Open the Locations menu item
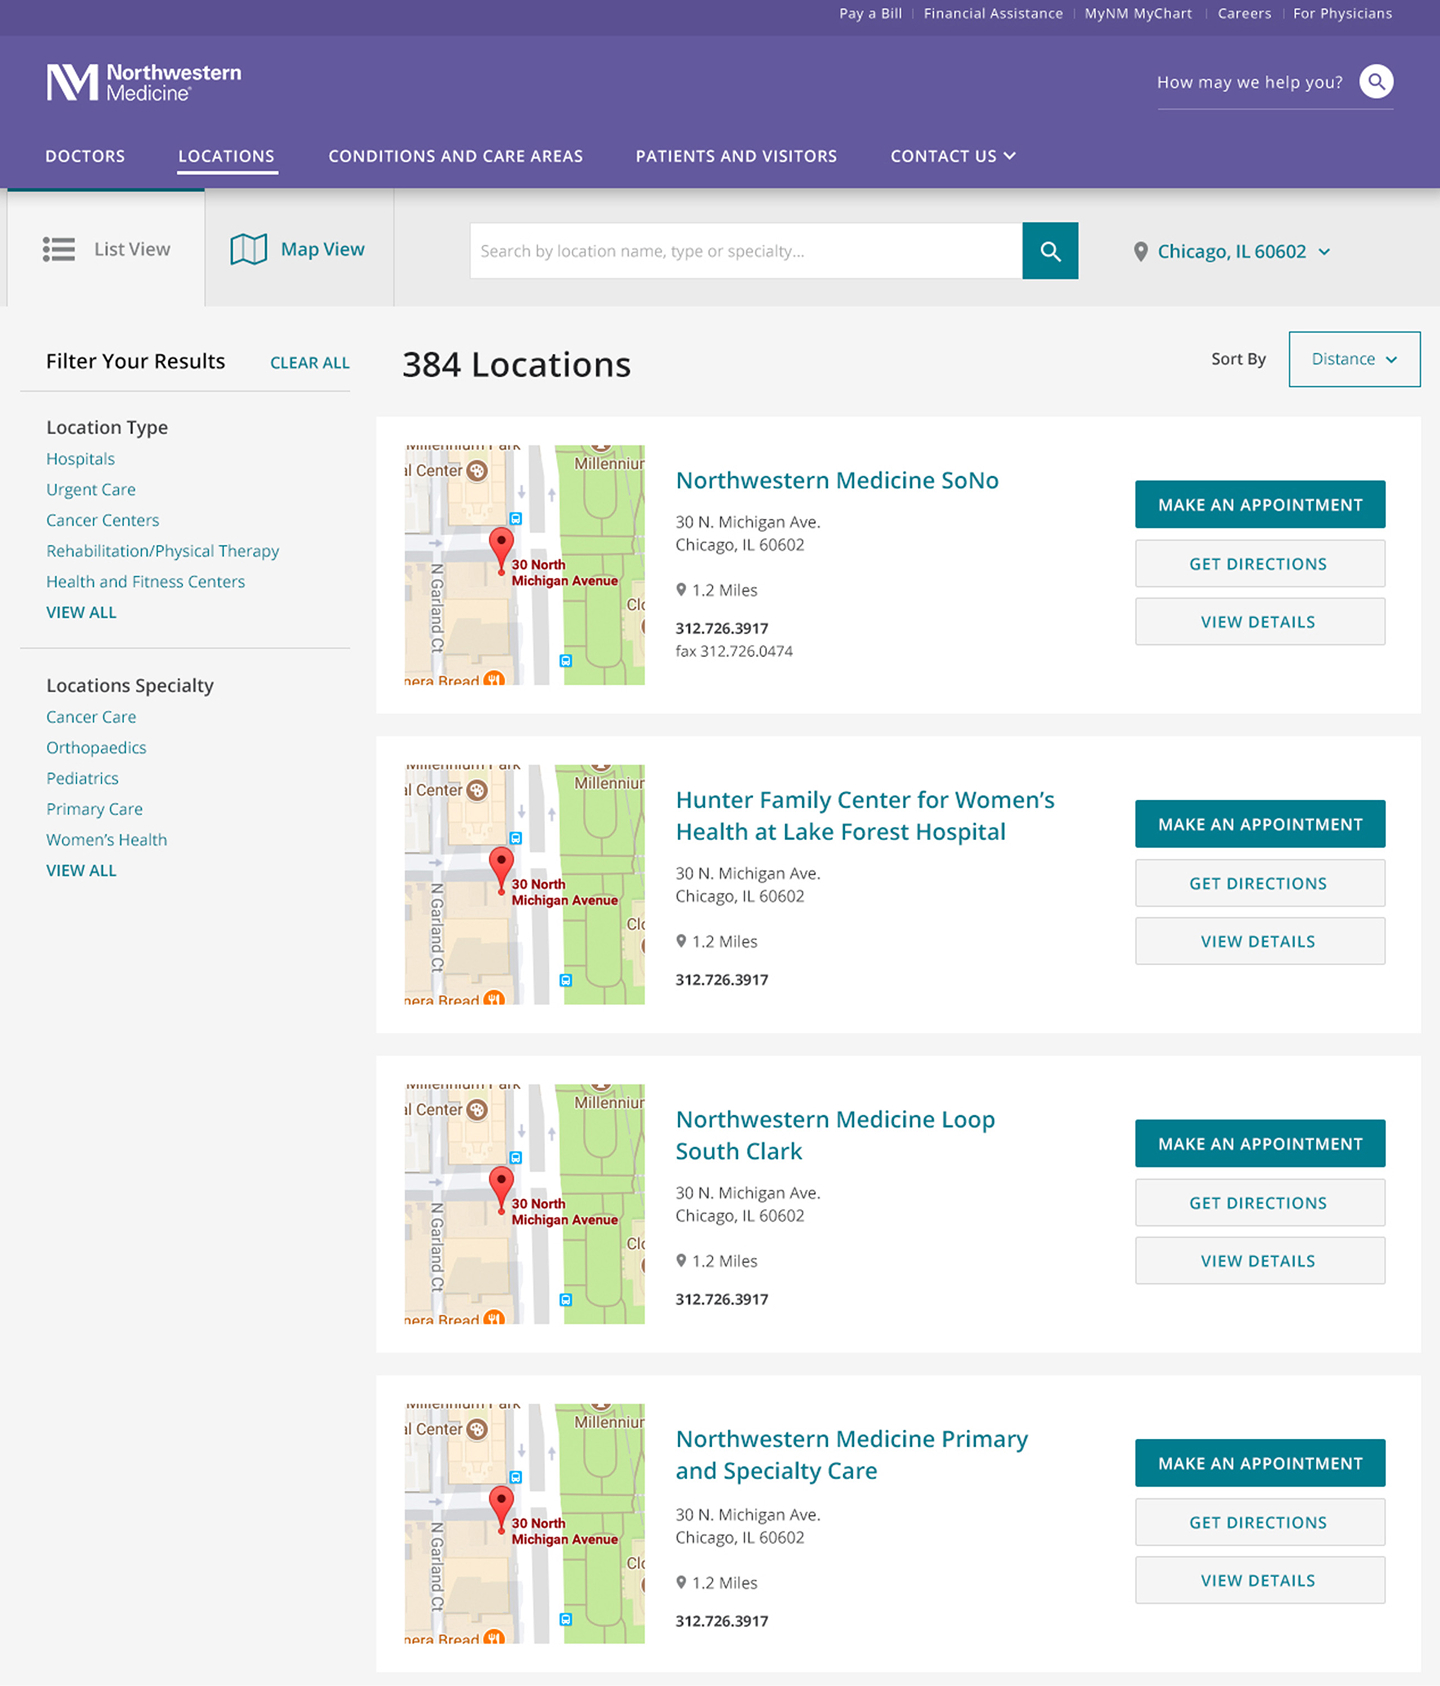 [226, 156]
